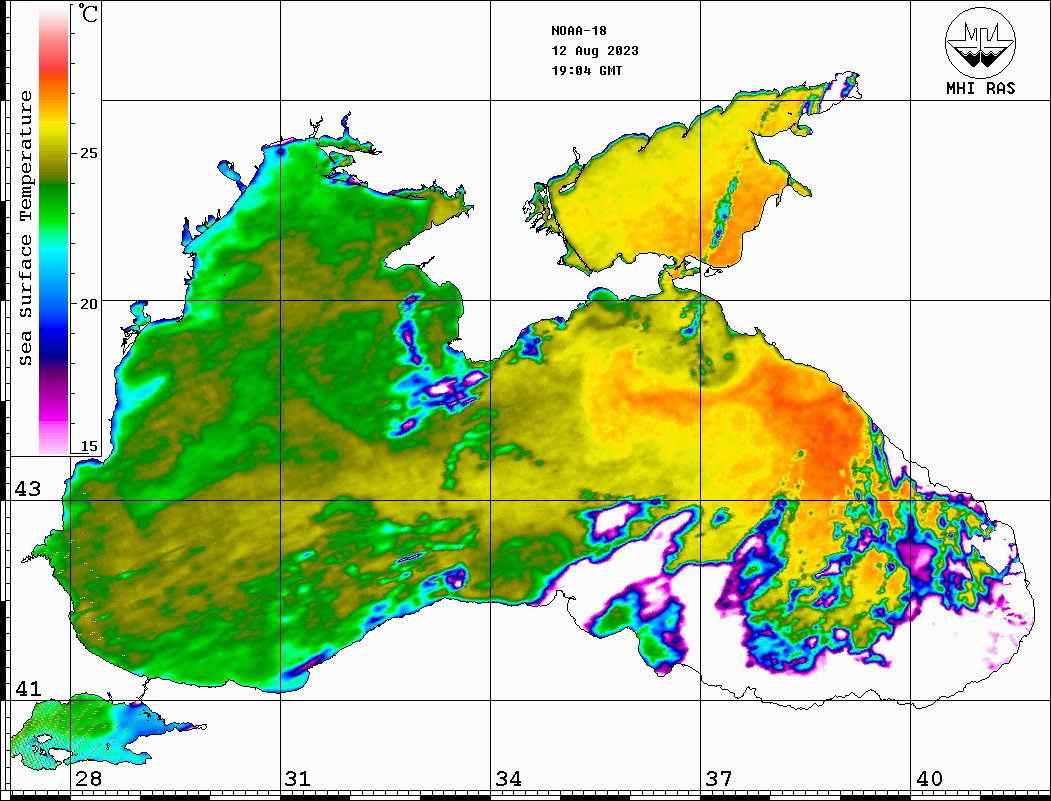The width and height of the screenshot is (1051, 801).
Task: Click the '19:04 GMT' time text
Action: click(586, 70)
